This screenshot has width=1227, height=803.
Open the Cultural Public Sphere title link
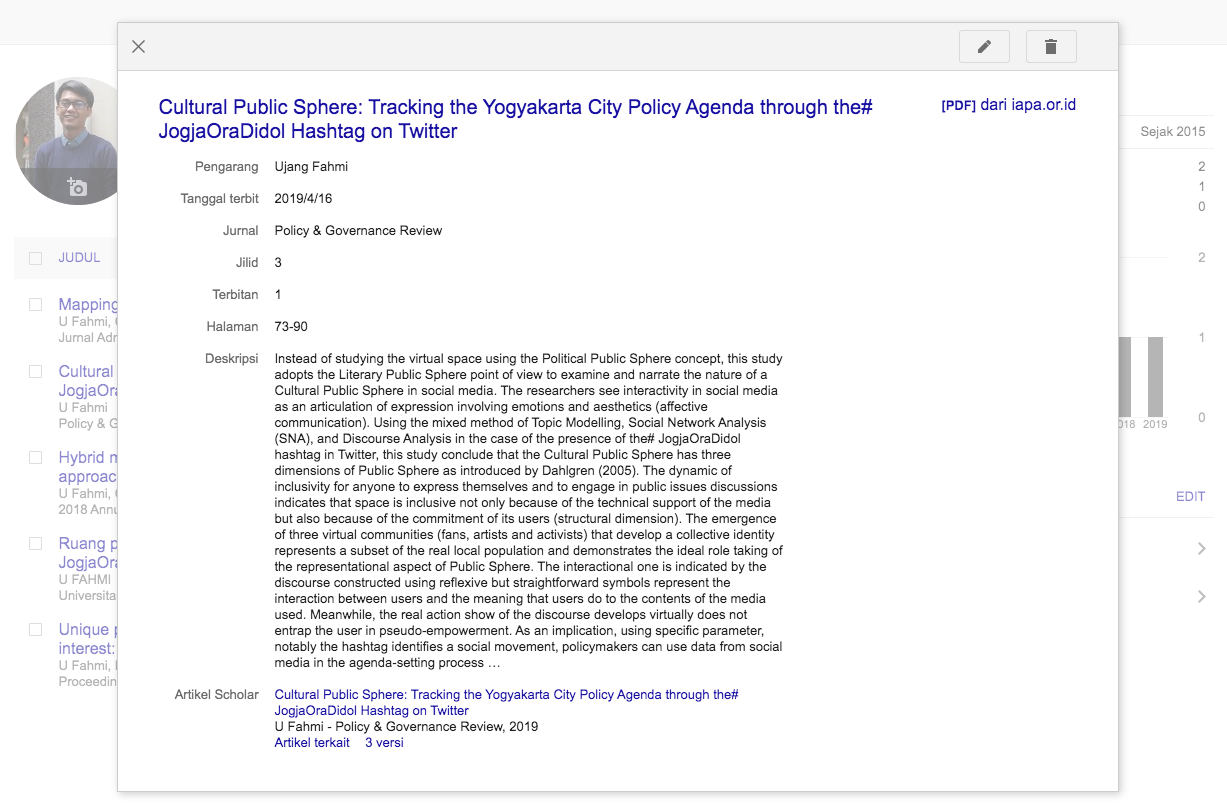(x=516, y=119)
